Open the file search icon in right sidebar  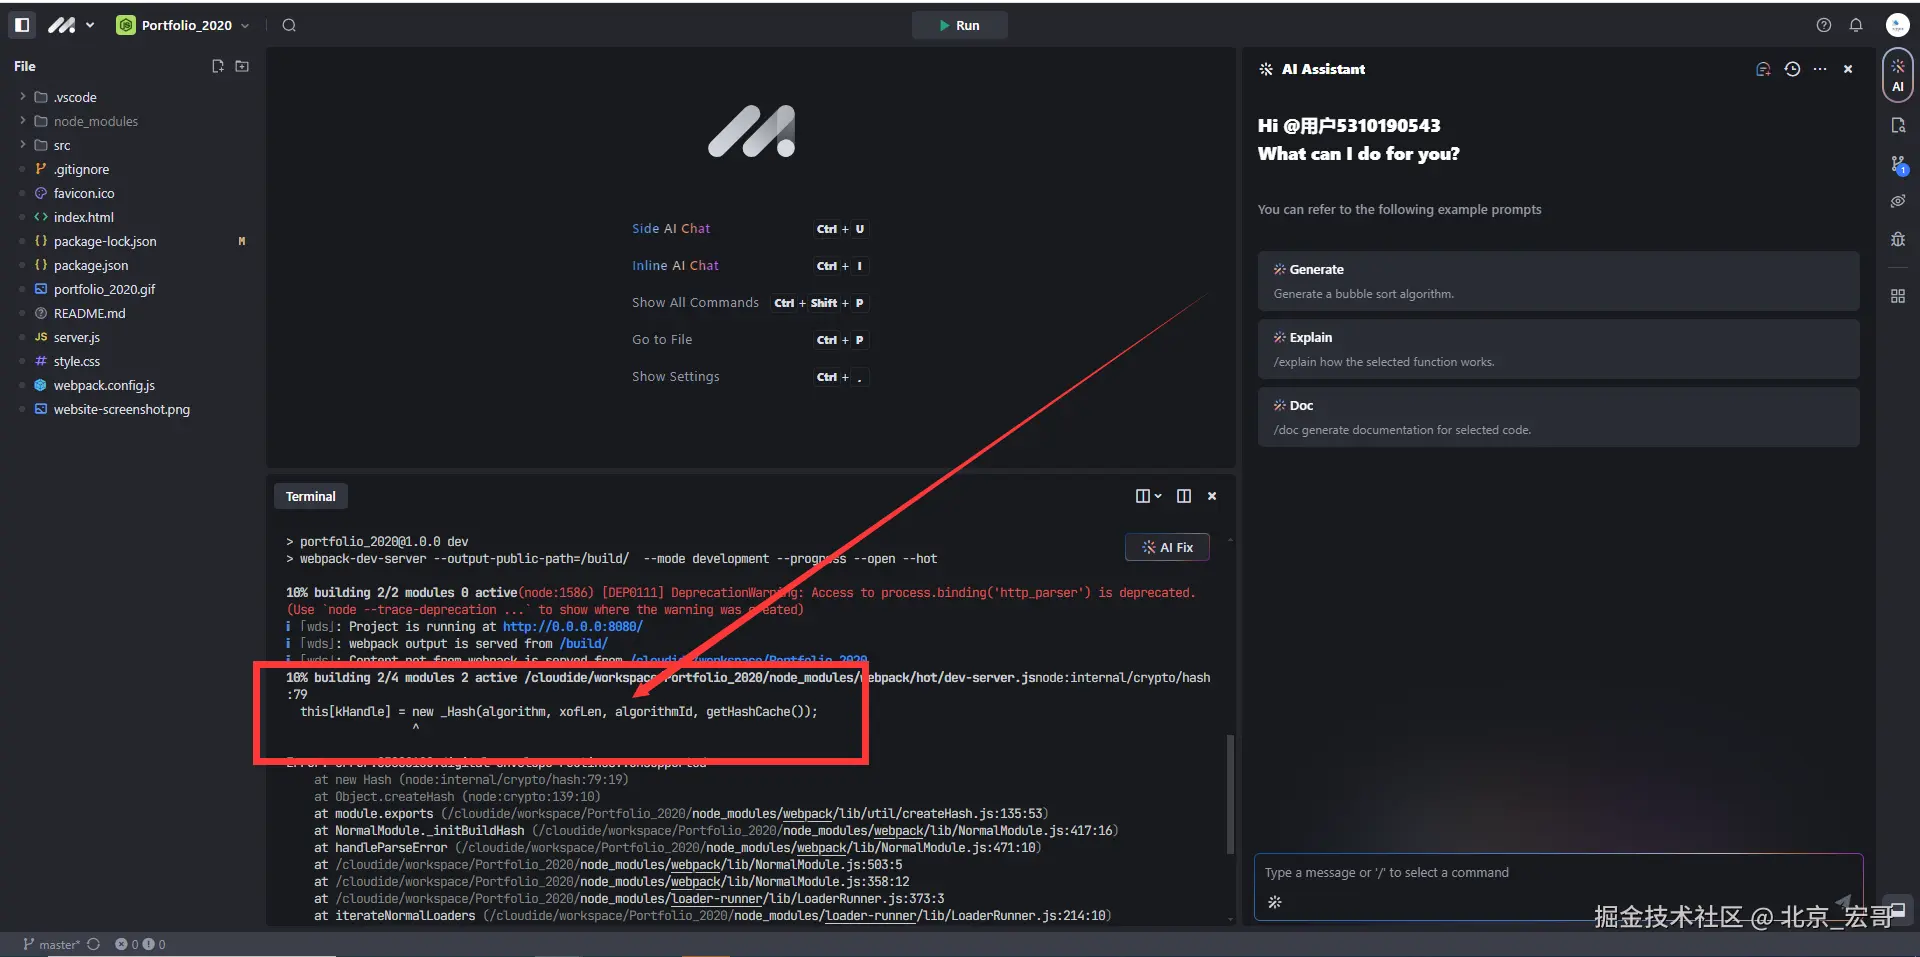tap(1898, 125)
